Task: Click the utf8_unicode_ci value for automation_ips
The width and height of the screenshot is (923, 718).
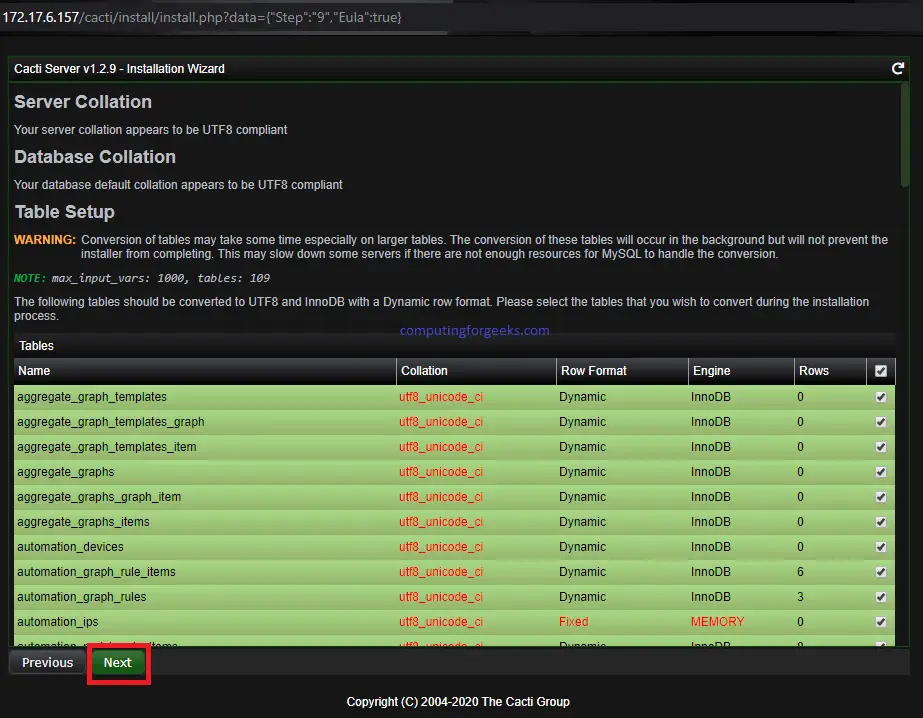Action: (x=441, y=622)
